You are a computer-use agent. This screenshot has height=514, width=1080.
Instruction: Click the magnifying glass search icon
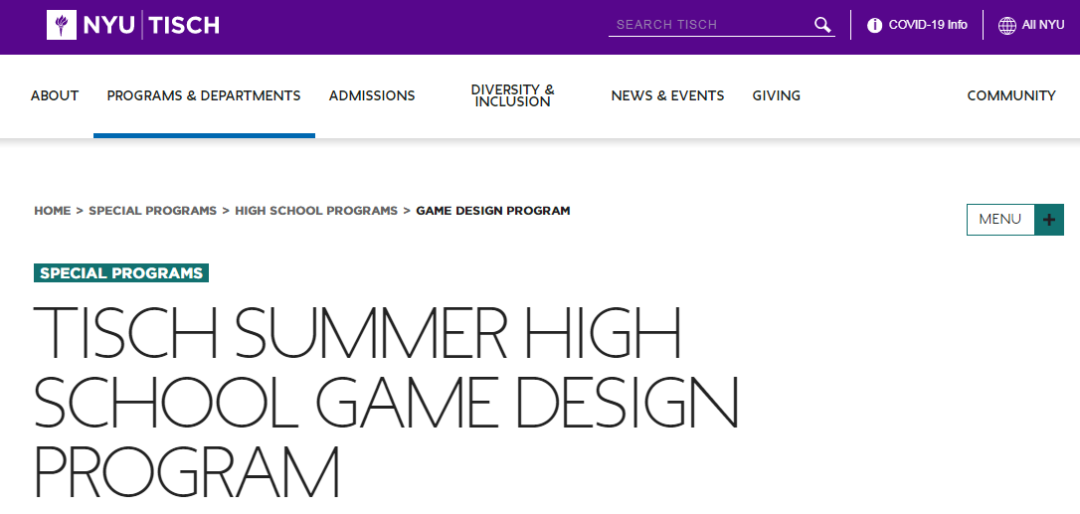(822, 25)
